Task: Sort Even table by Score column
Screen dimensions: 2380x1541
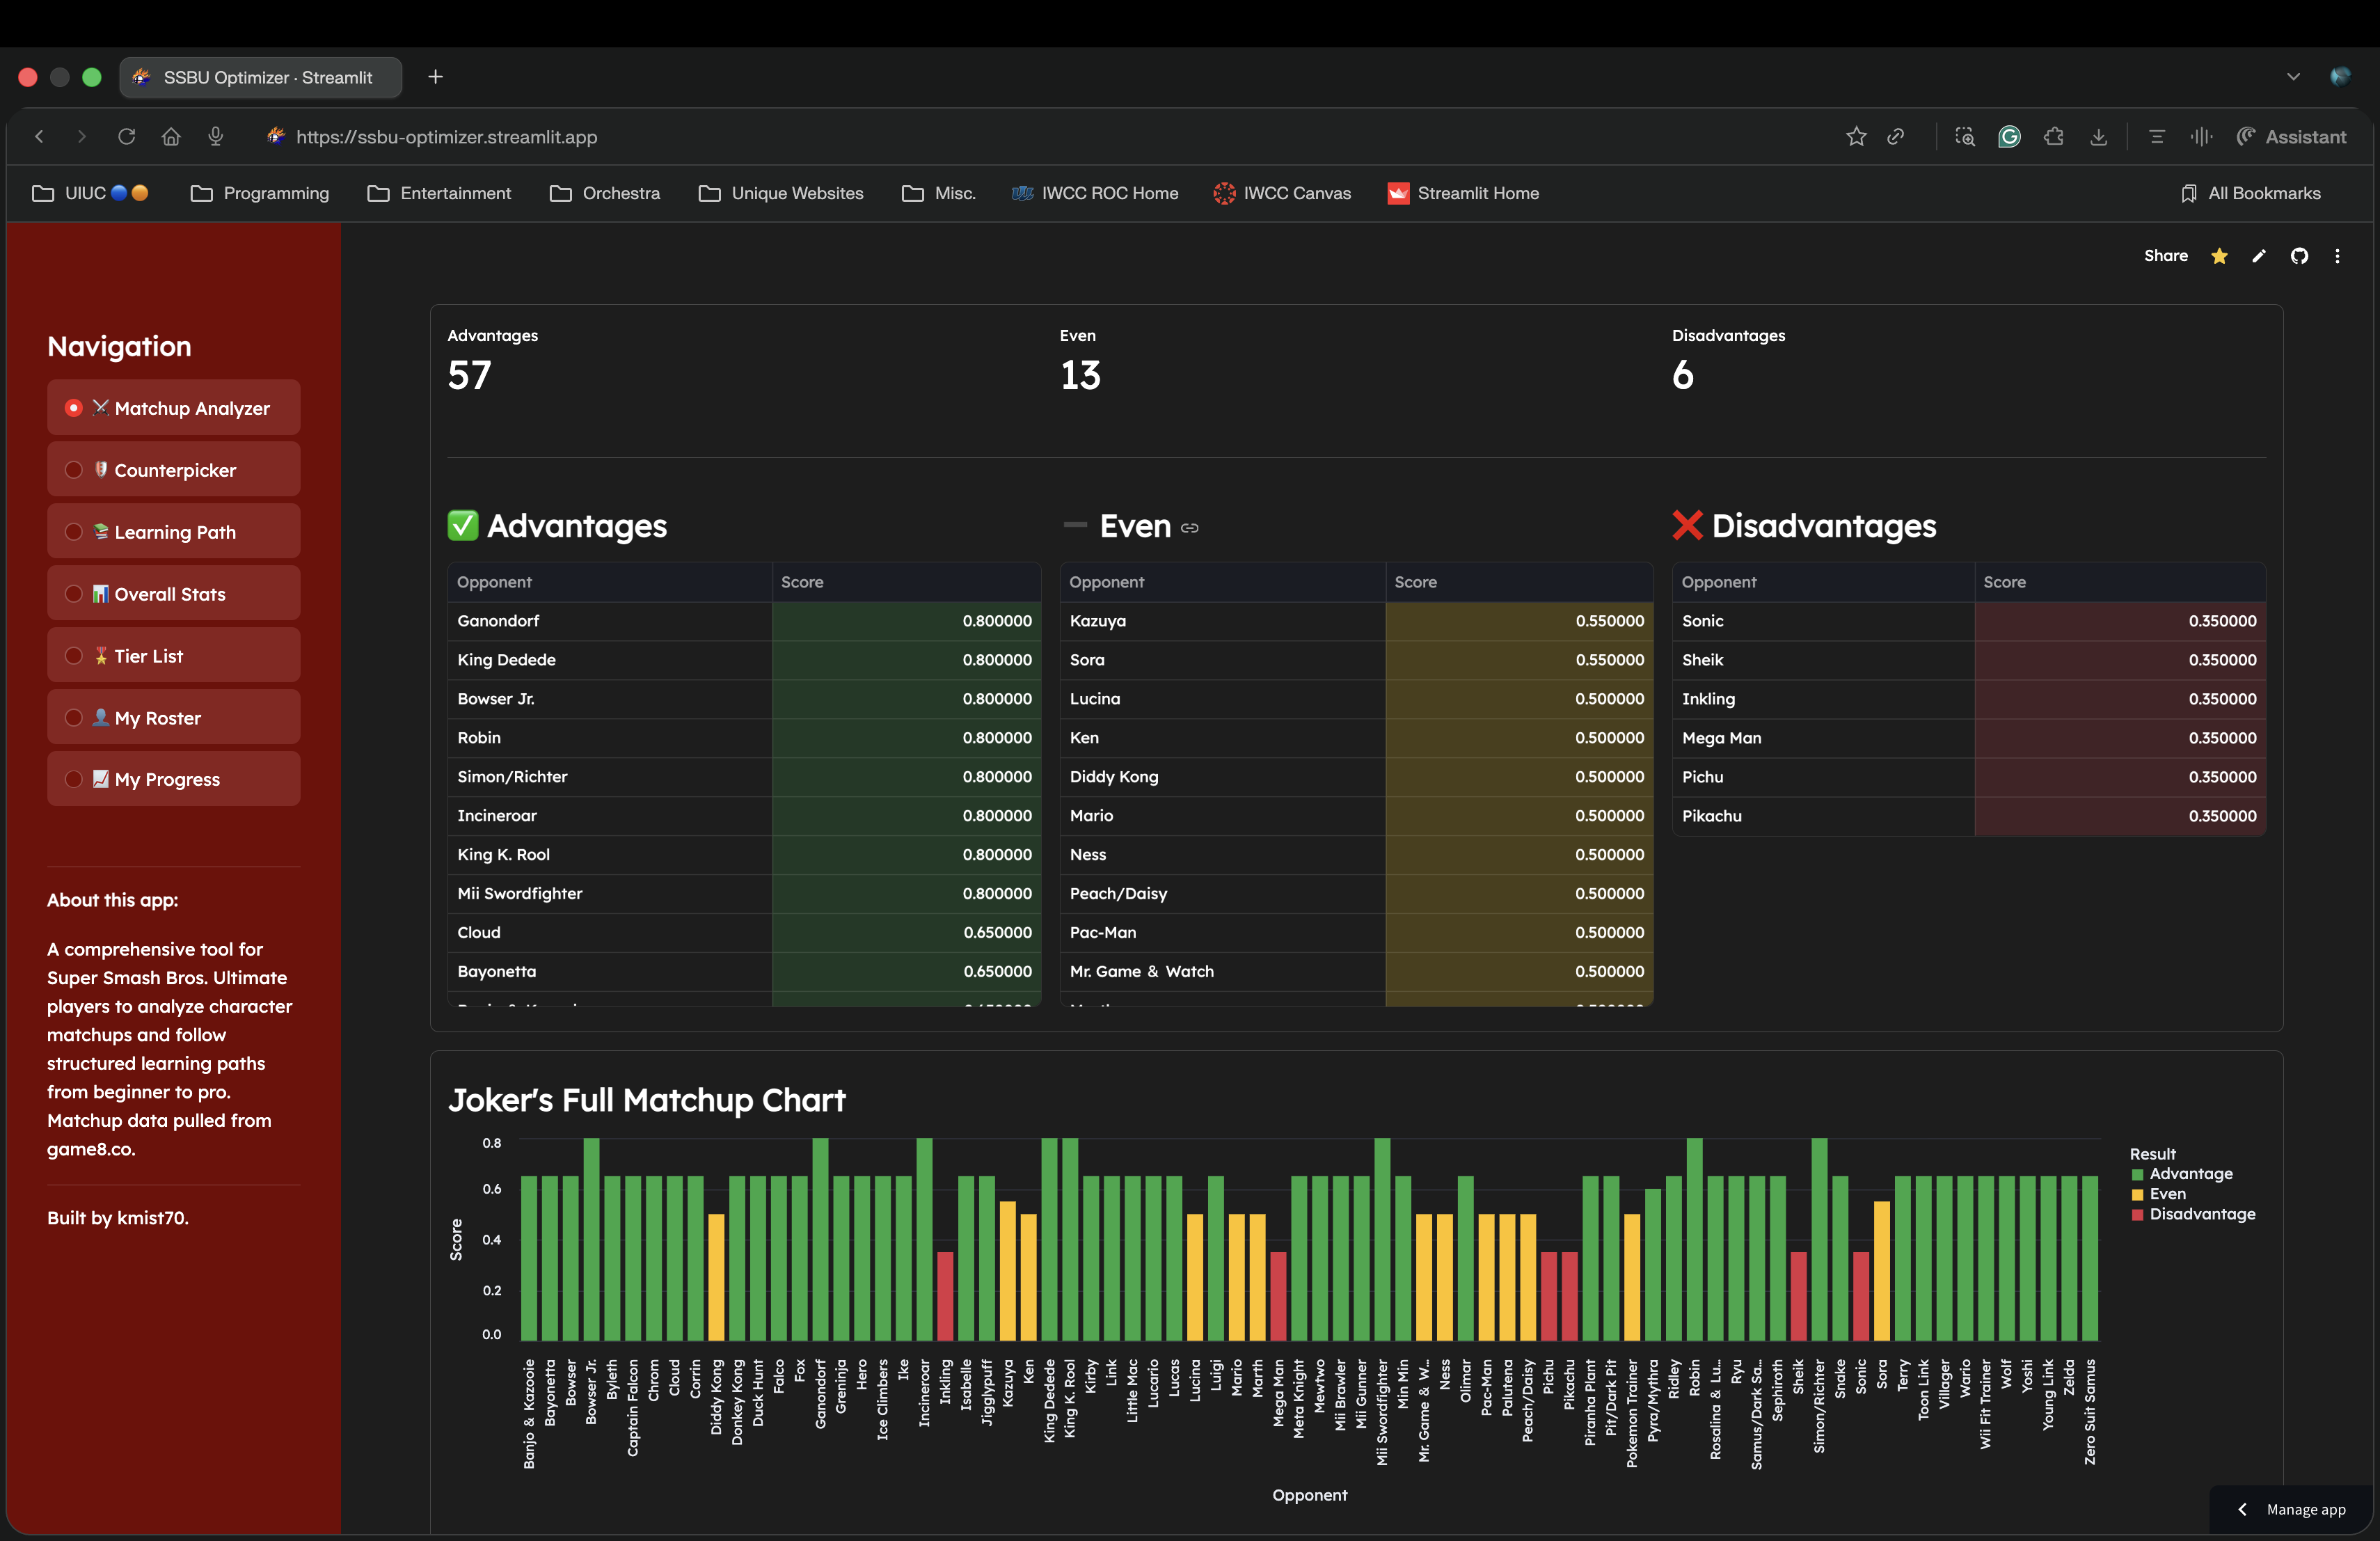Action: point(1519,582)
